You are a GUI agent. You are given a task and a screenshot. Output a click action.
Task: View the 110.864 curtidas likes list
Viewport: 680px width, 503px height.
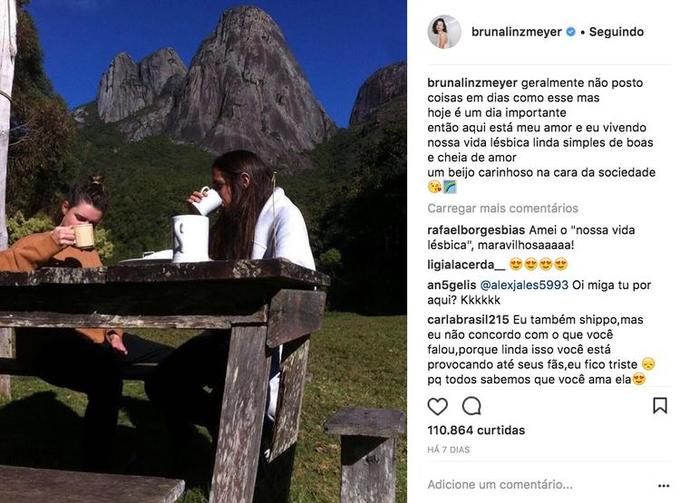point(476,430)
